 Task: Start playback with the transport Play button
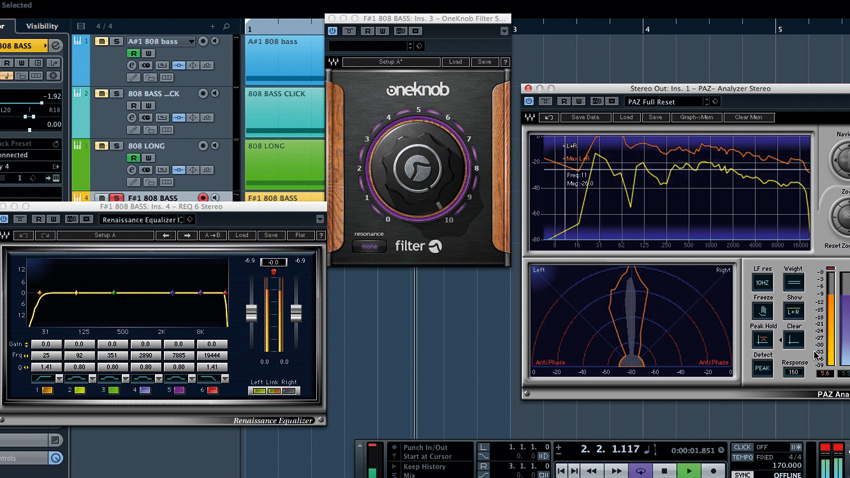(688, 470)
